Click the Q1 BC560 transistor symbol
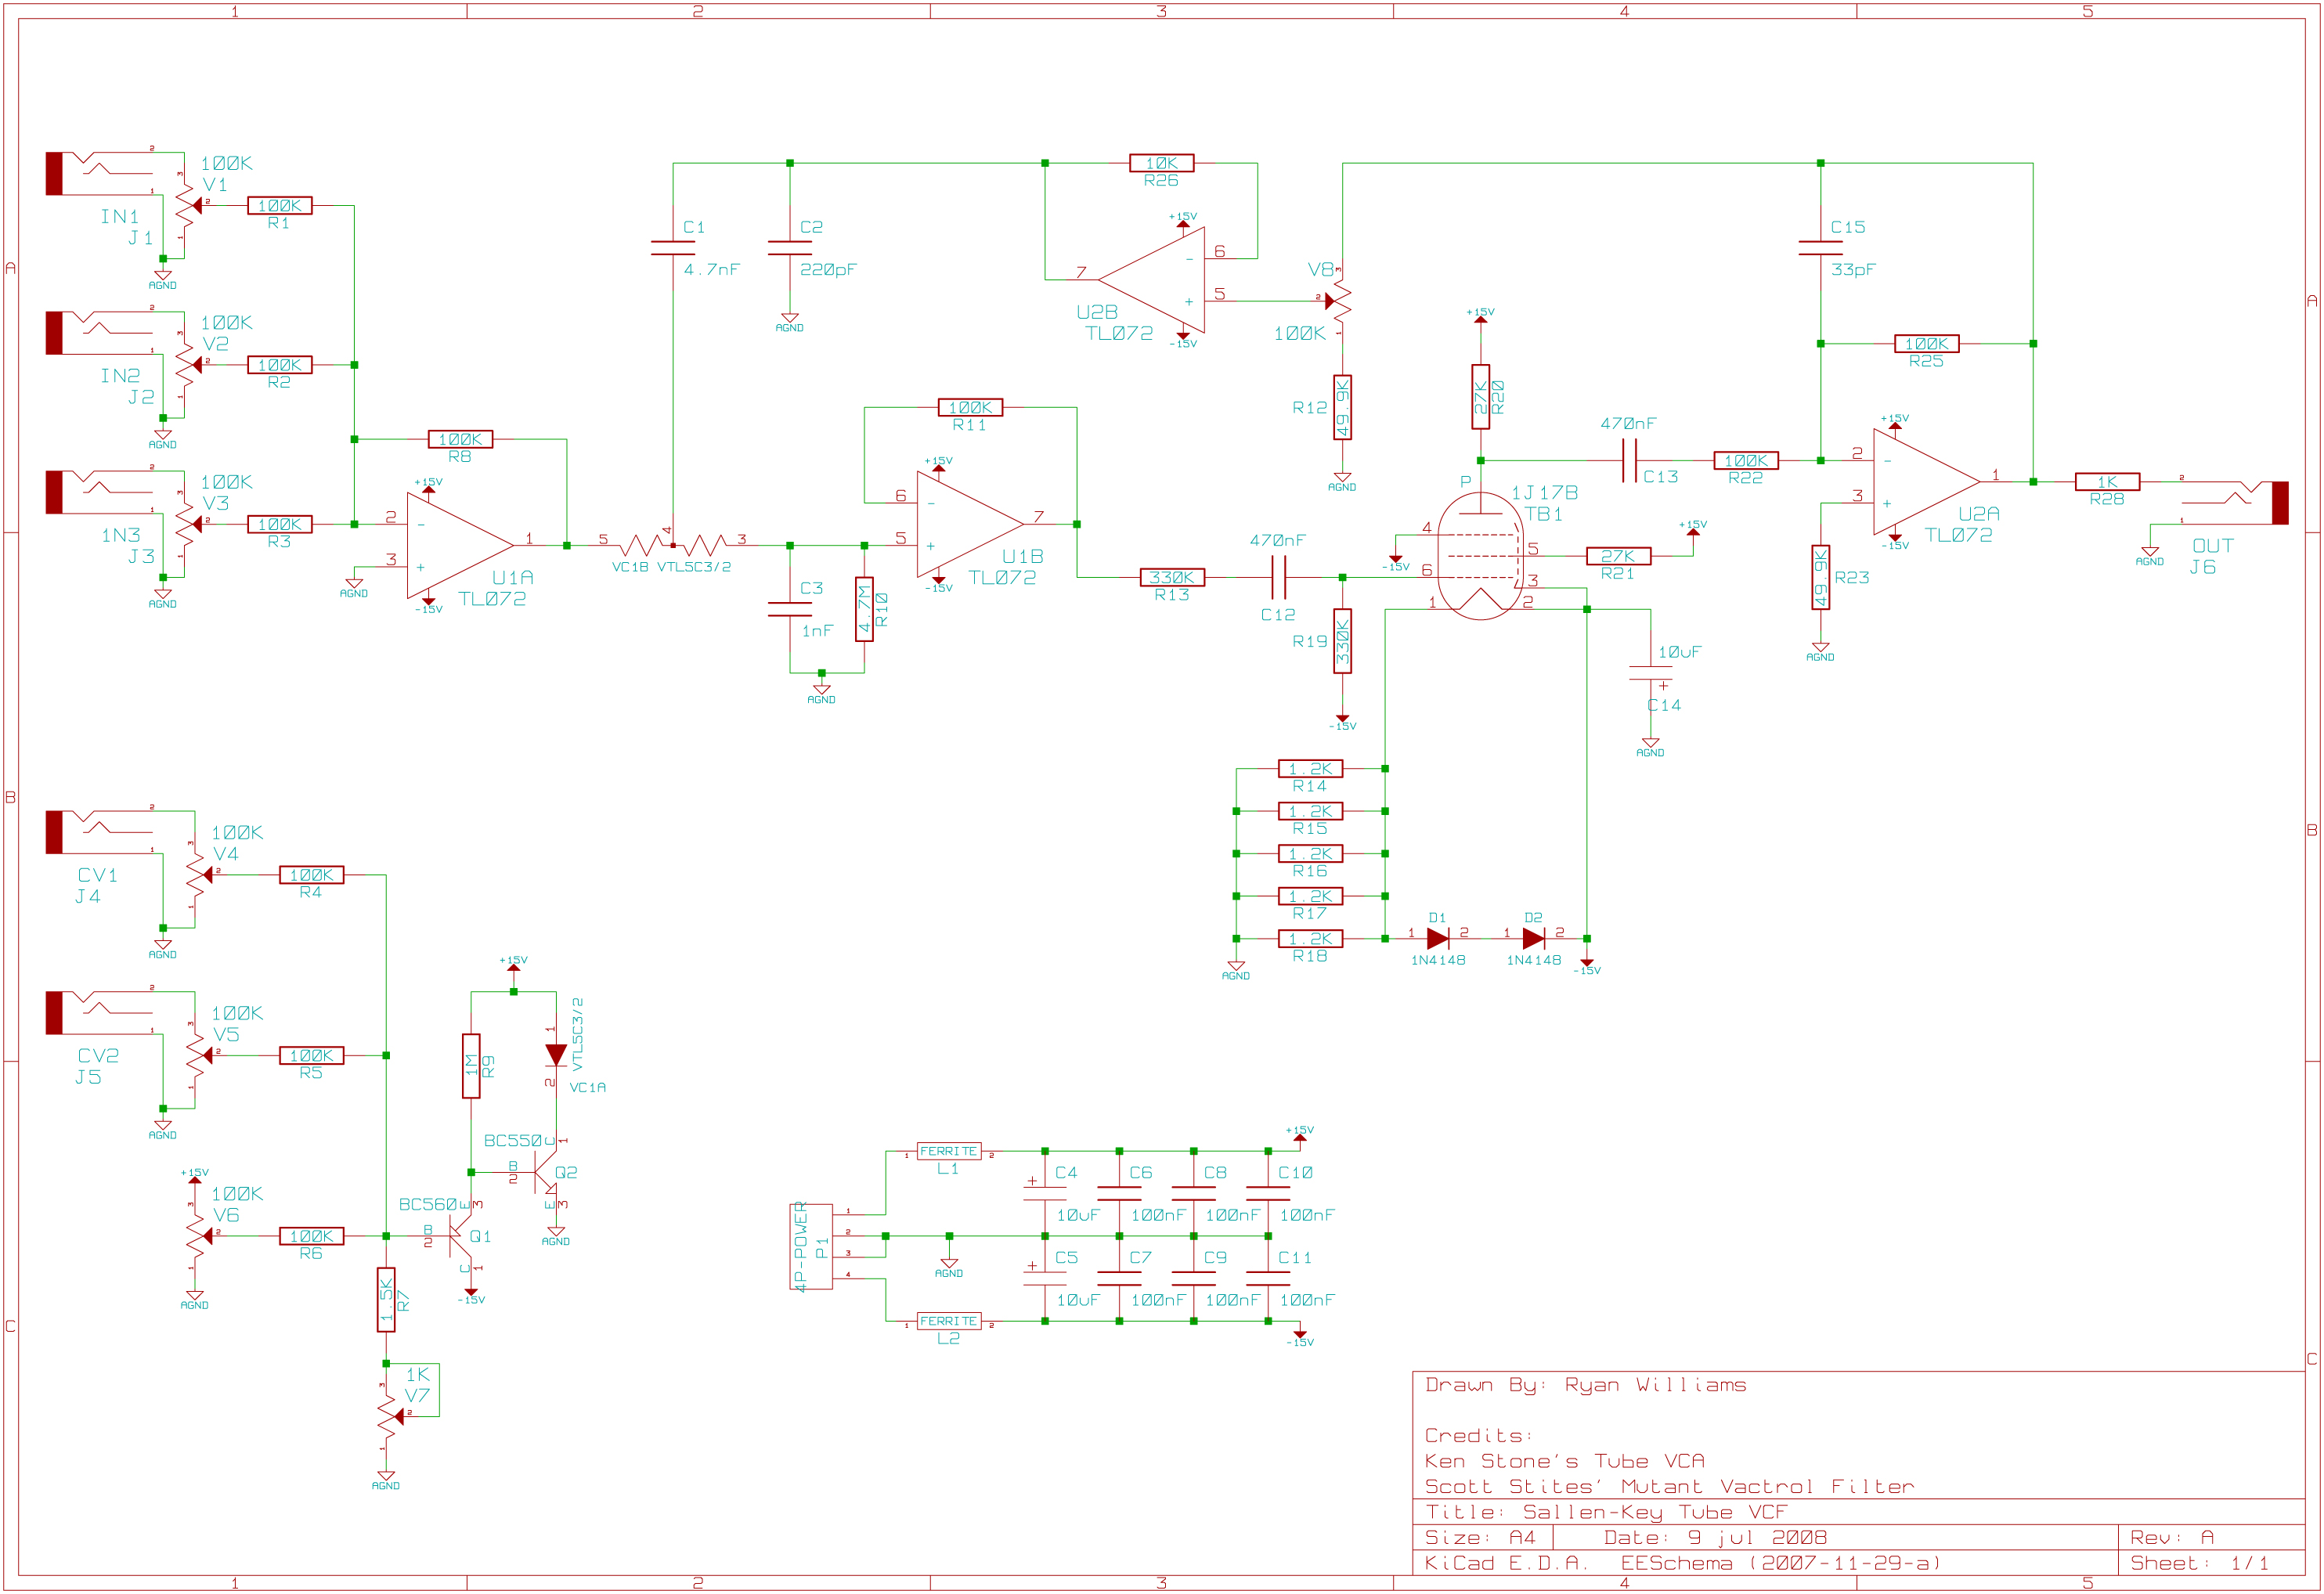This screenshot has width=2324, height=1594. [x=459, y=1236]
